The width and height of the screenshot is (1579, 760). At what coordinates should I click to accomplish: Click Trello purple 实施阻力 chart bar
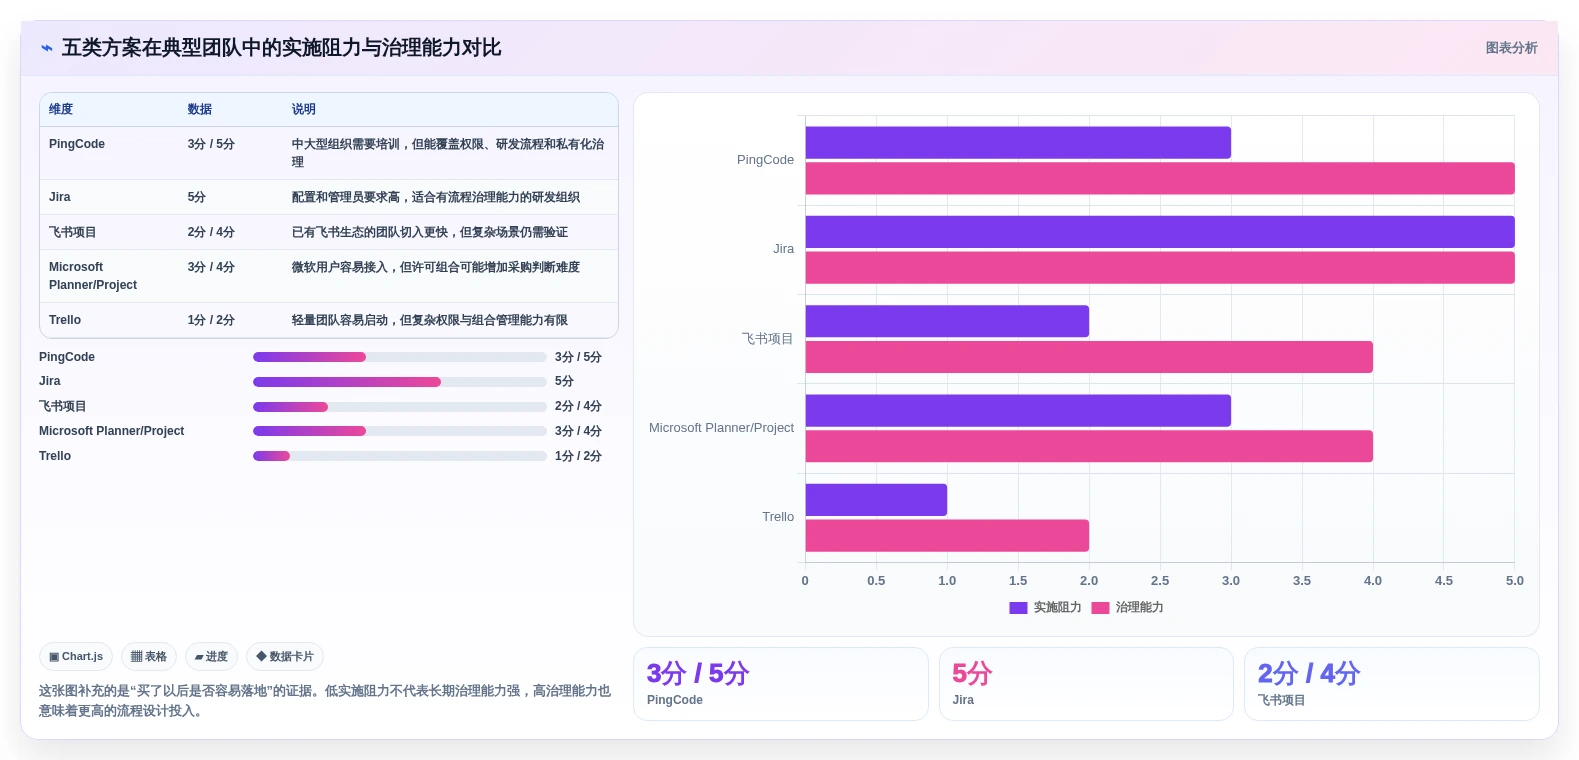click(876, 500)
